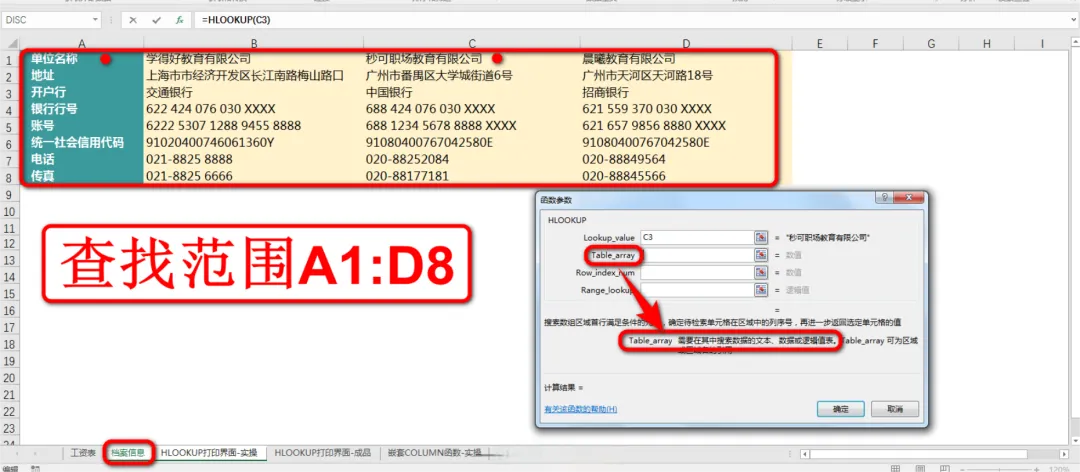Cancel formula entry with the X icon
The height and width of the screenshot is (472, 1080).
(x=133, y=20)
